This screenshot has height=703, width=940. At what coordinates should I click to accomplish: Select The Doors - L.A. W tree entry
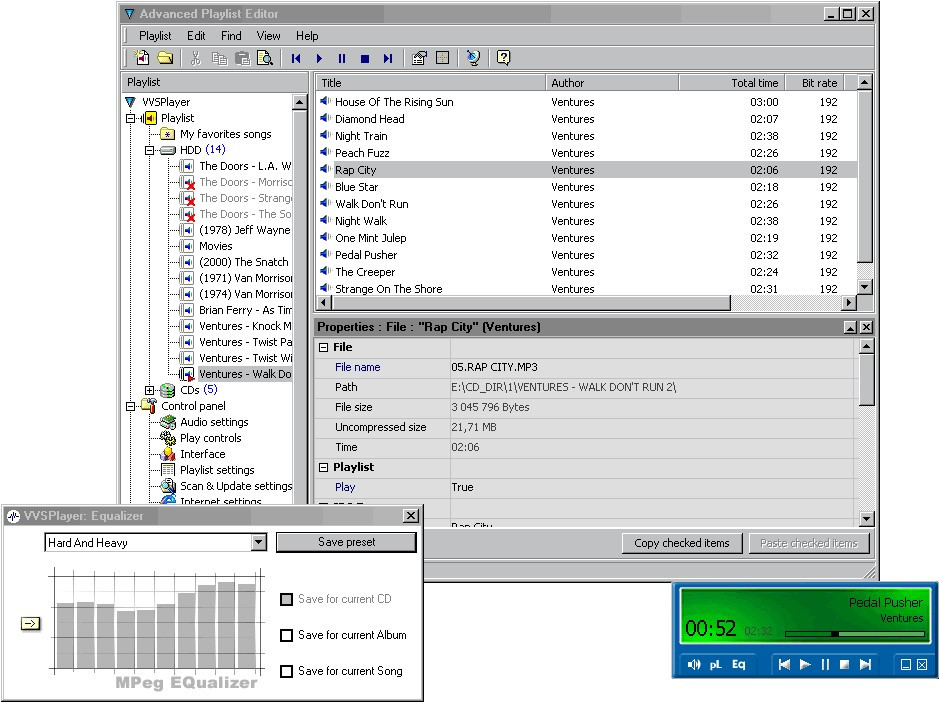[x=245, y=166]
